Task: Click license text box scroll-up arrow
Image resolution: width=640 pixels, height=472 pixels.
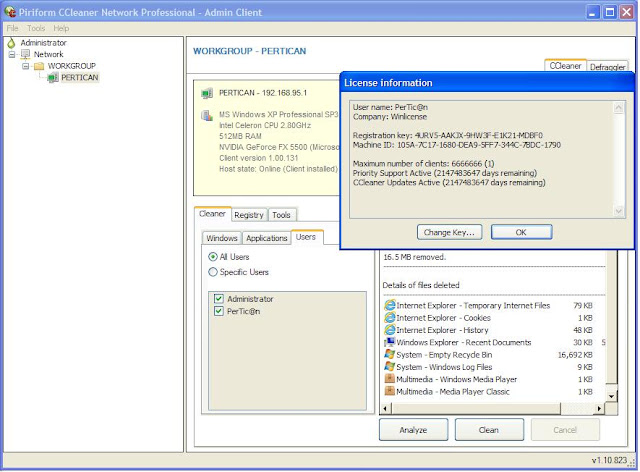Action: pos(618,108)
